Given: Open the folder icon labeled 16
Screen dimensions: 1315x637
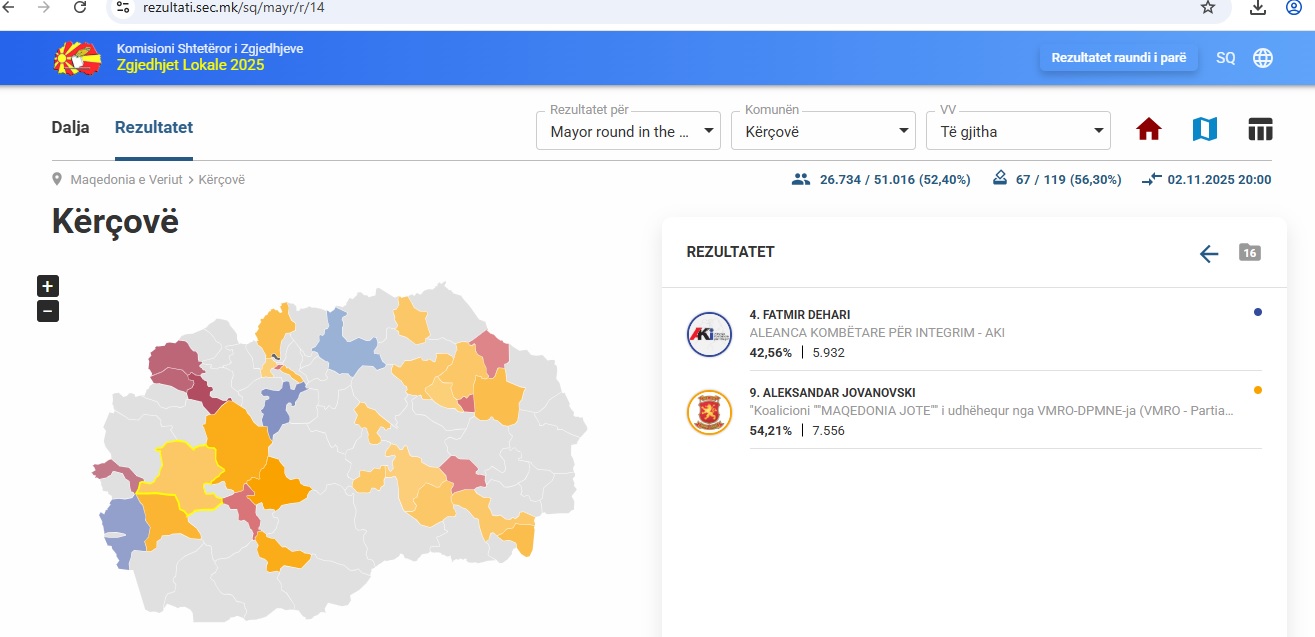Looking at the screenshot, I should 1249,252.
